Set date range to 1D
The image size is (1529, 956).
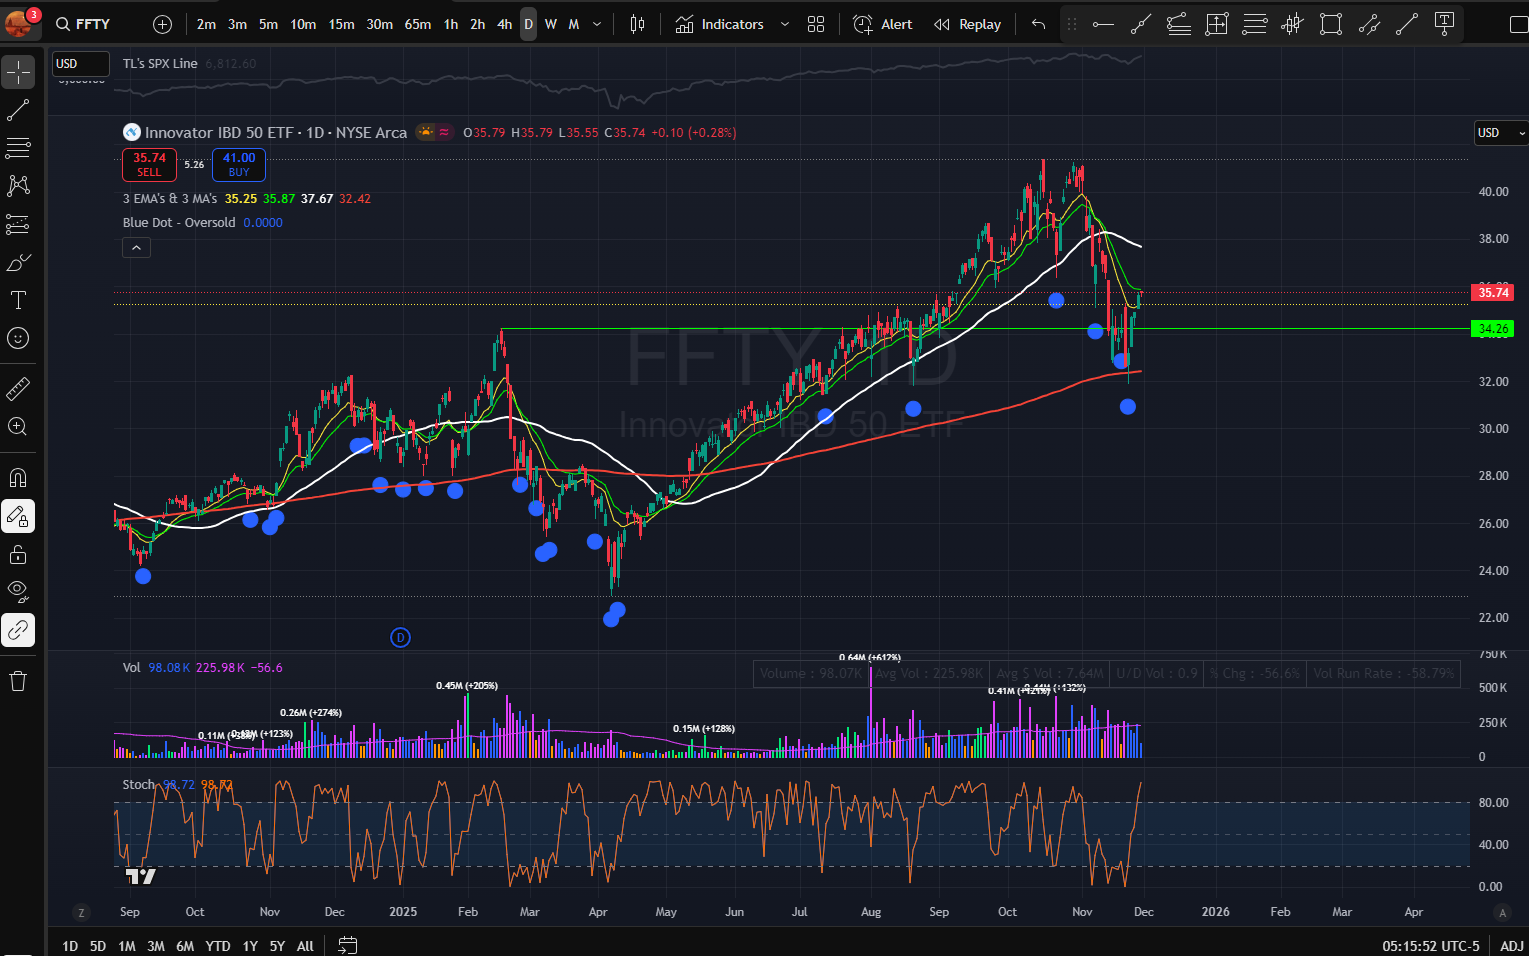click(70, 946)
